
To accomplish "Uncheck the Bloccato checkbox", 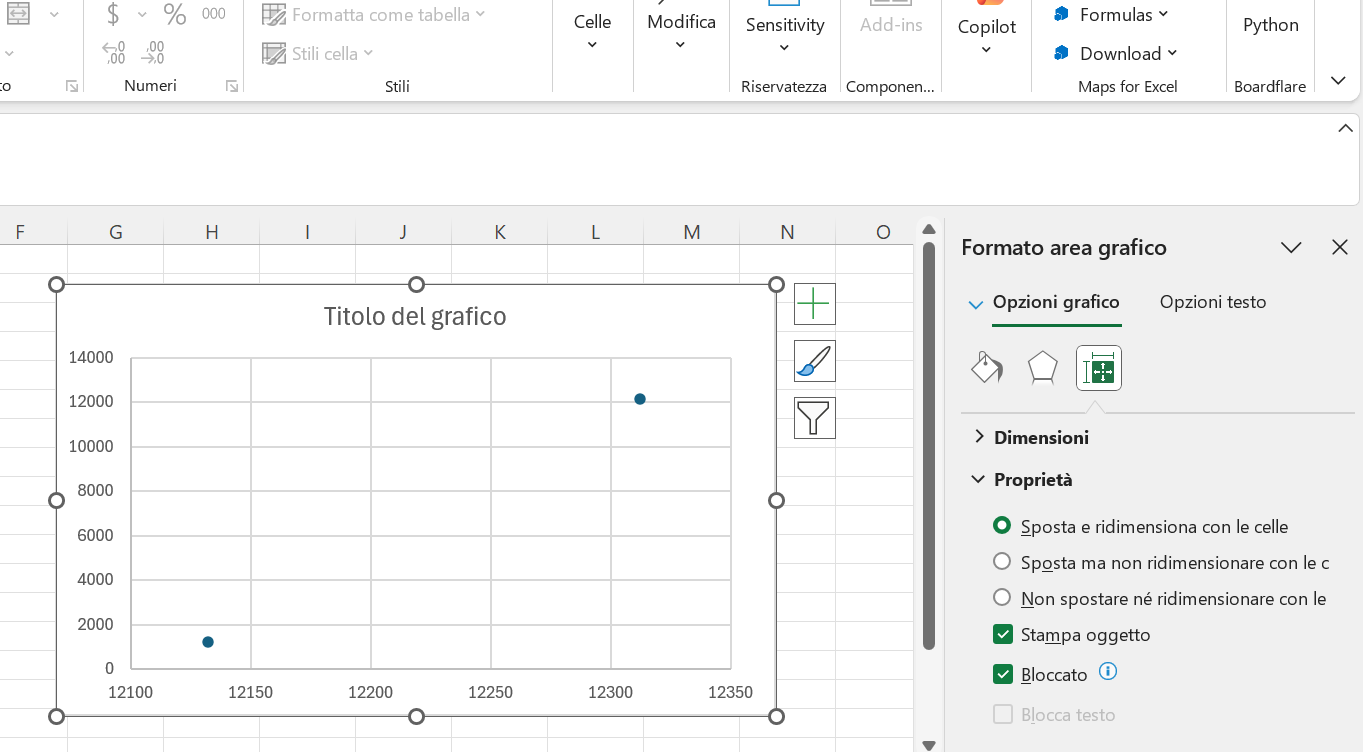I will coord(1003,674).
